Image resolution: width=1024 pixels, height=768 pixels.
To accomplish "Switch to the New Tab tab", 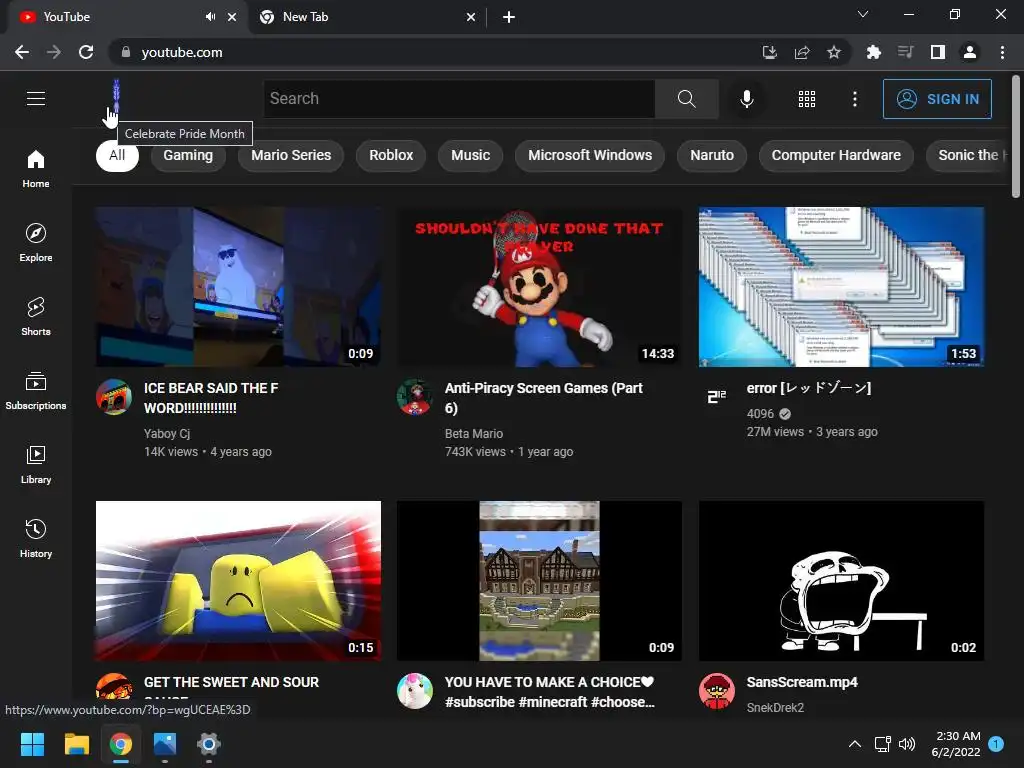I will click(x=367, y=17).
